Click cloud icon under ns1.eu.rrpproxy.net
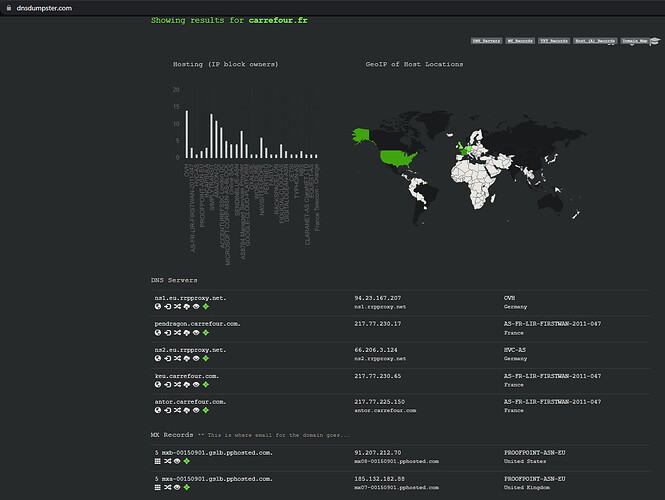Viewport: 665px width, 500px height. [x=187, y=307]
